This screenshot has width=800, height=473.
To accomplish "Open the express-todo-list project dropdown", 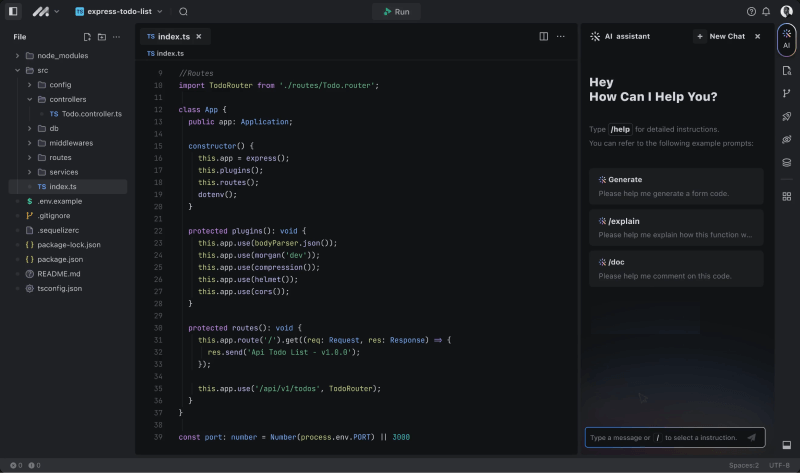I will 119,11.
